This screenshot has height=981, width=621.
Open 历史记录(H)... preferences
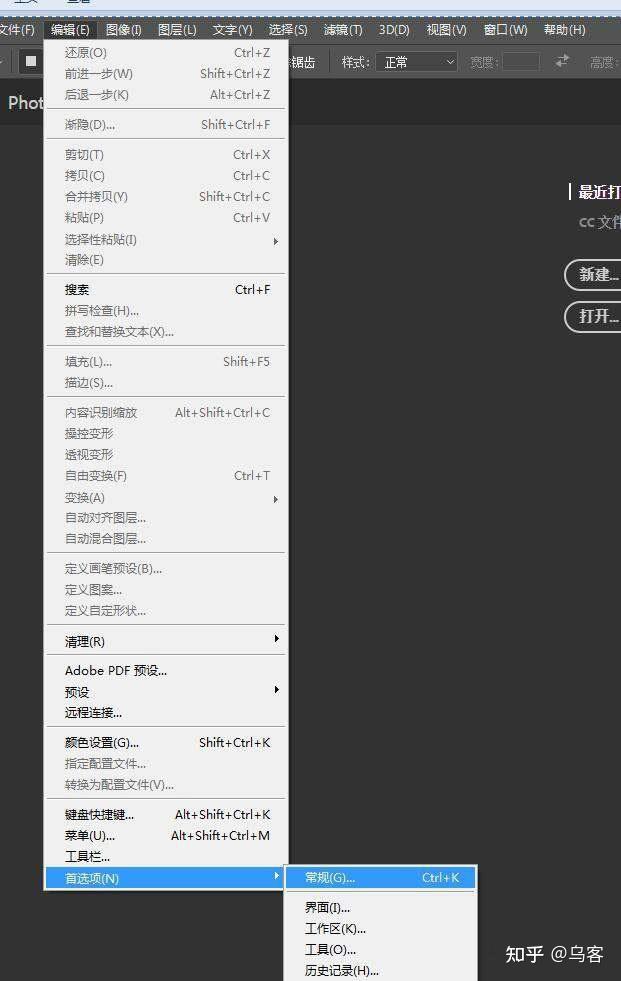[x=381, y=970]
